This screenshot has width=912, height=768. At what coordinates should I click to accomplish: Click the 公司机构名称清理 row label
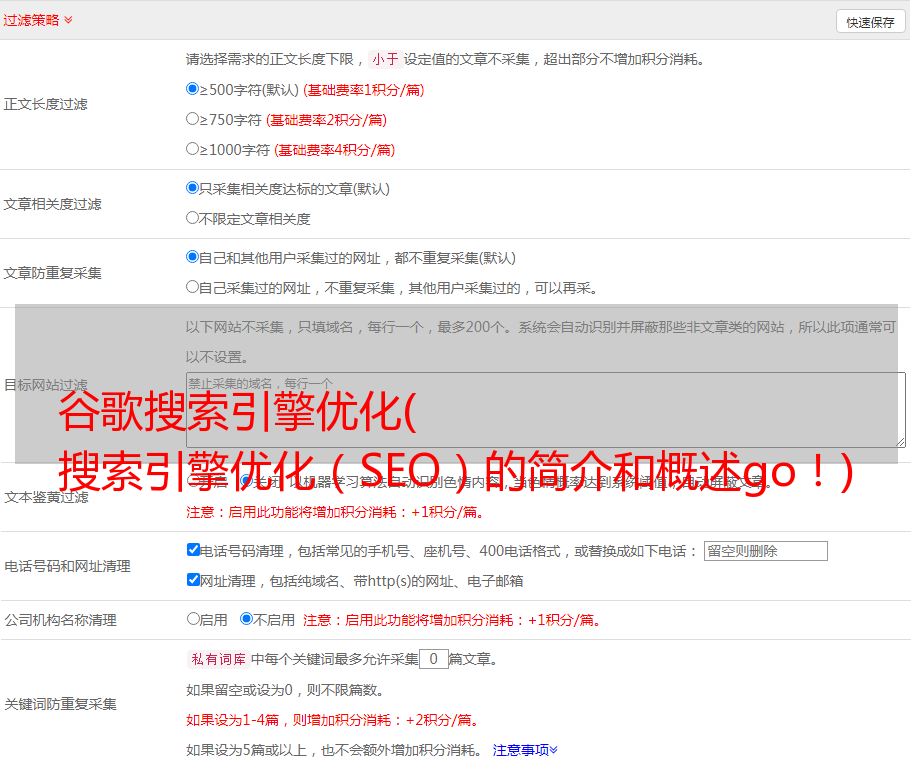point(60,620)
